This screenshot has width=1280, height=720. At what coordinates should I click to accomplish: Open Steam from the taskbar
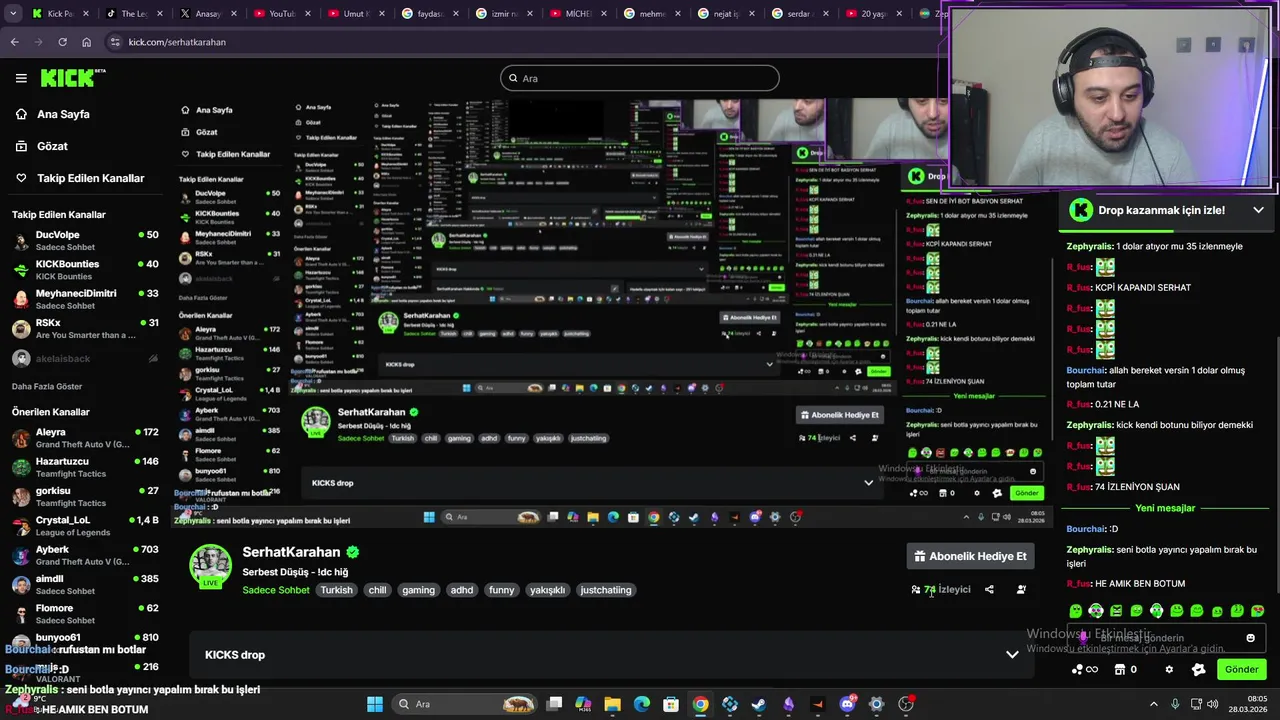[x=759, y=704]
